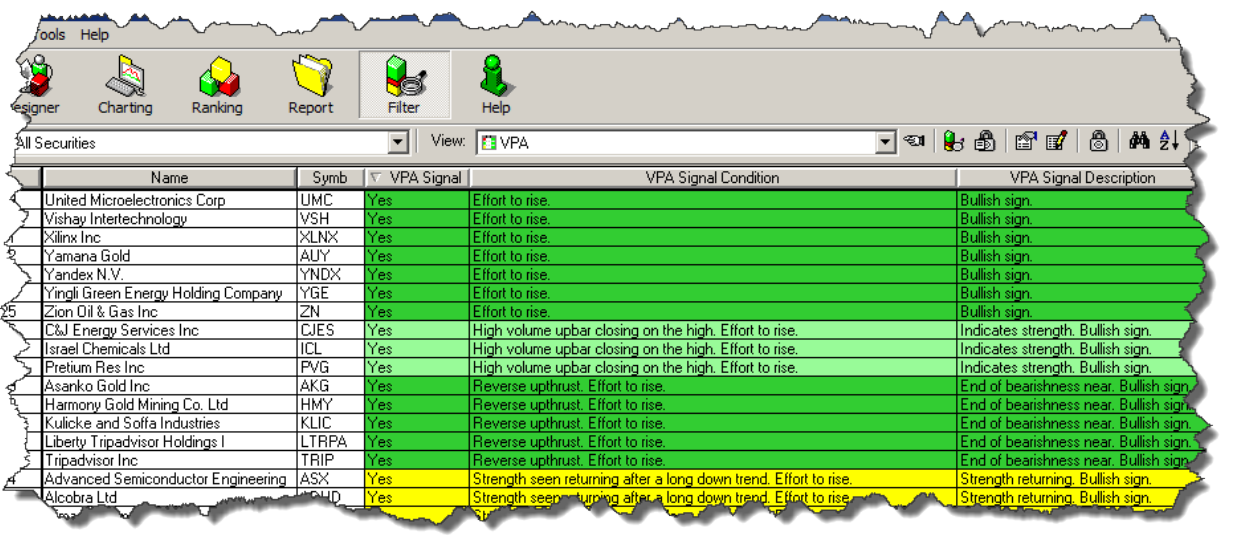Sort by the Name column header

pyautogui.click(x=169, y=178)
